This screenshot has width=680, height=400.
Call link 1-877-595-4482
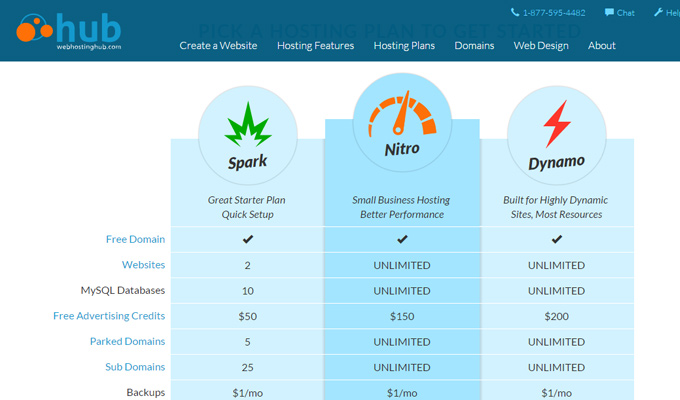point(554,13)
